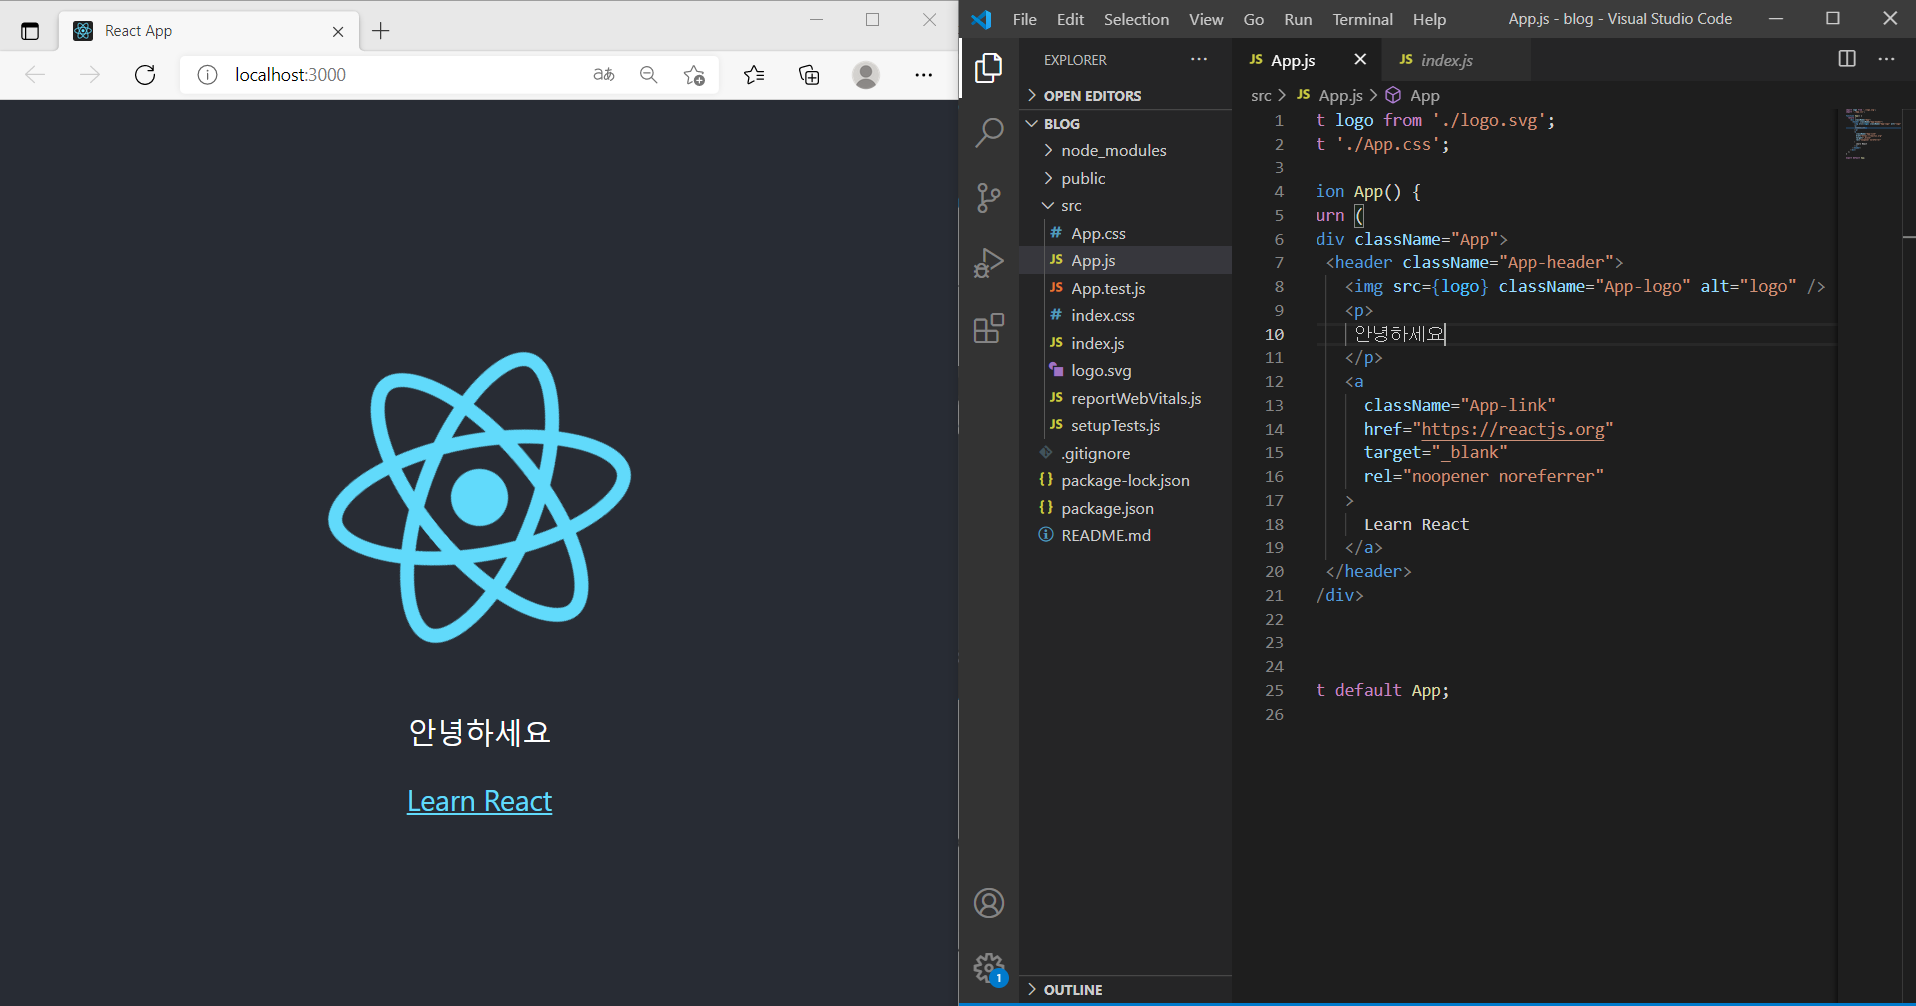Open the browser Favorites list
Screen dimensions: 1916x1006
pyautogui.click(x=755, y=74)
